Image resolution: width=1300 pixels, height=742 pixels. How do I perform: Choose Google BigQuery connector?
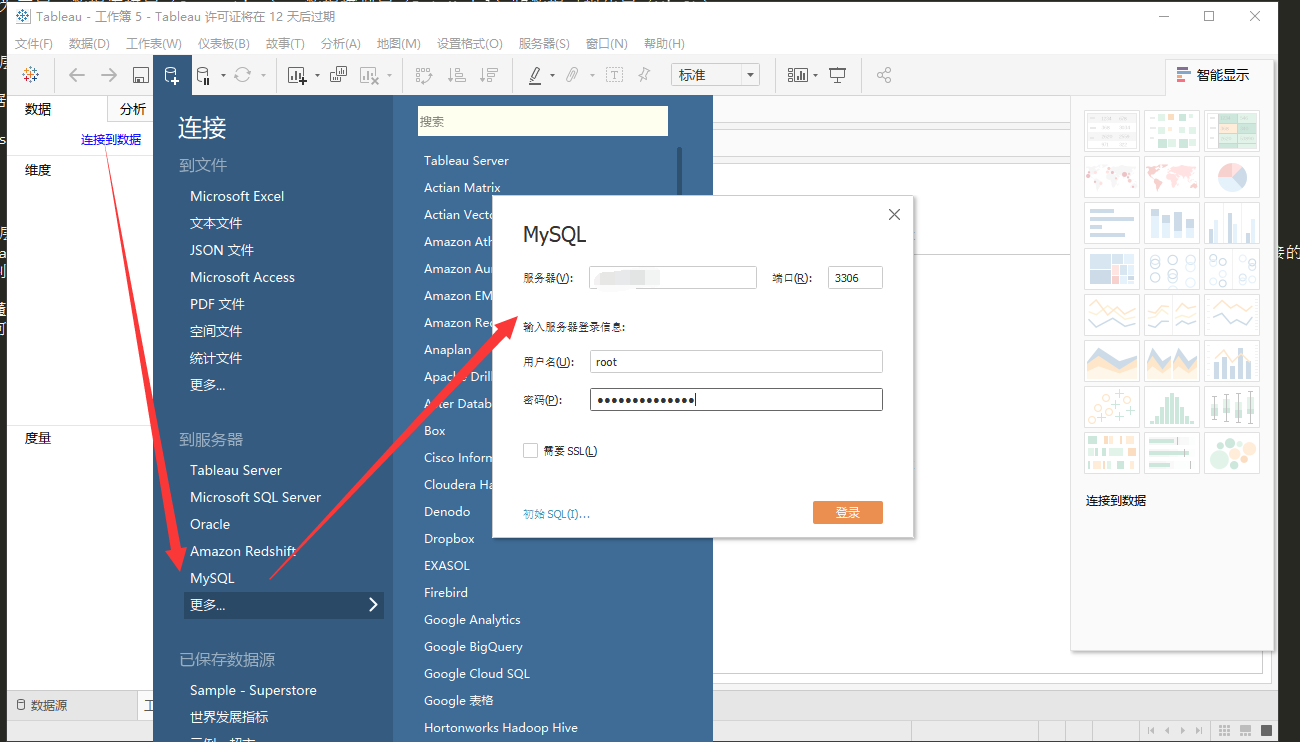point(473,646)
